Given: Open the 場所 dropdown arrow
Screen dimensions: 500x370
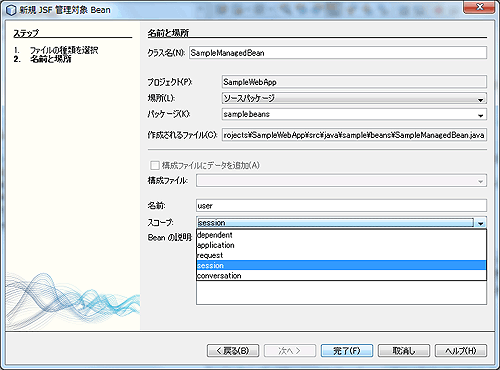Looking at the screenshot, I should (x=480, y=99).
